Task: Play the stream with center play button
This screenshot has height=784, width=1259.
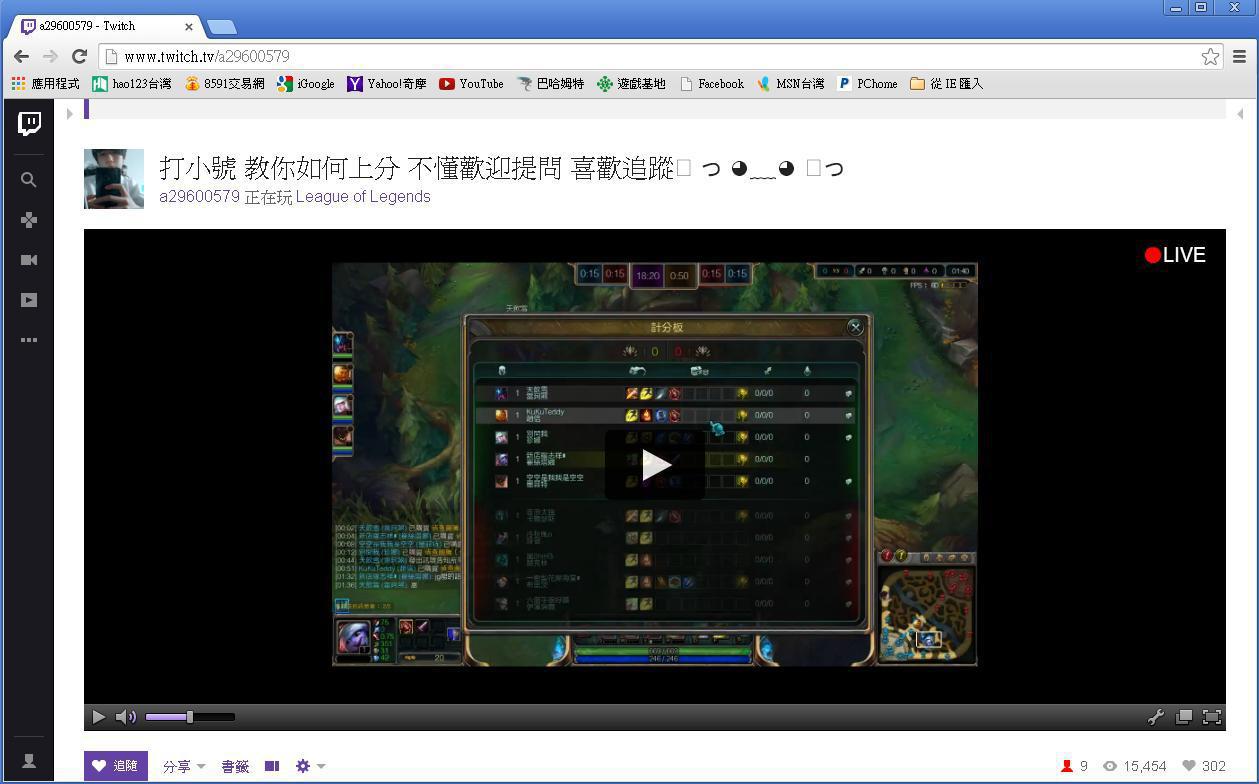Action: 655,463
